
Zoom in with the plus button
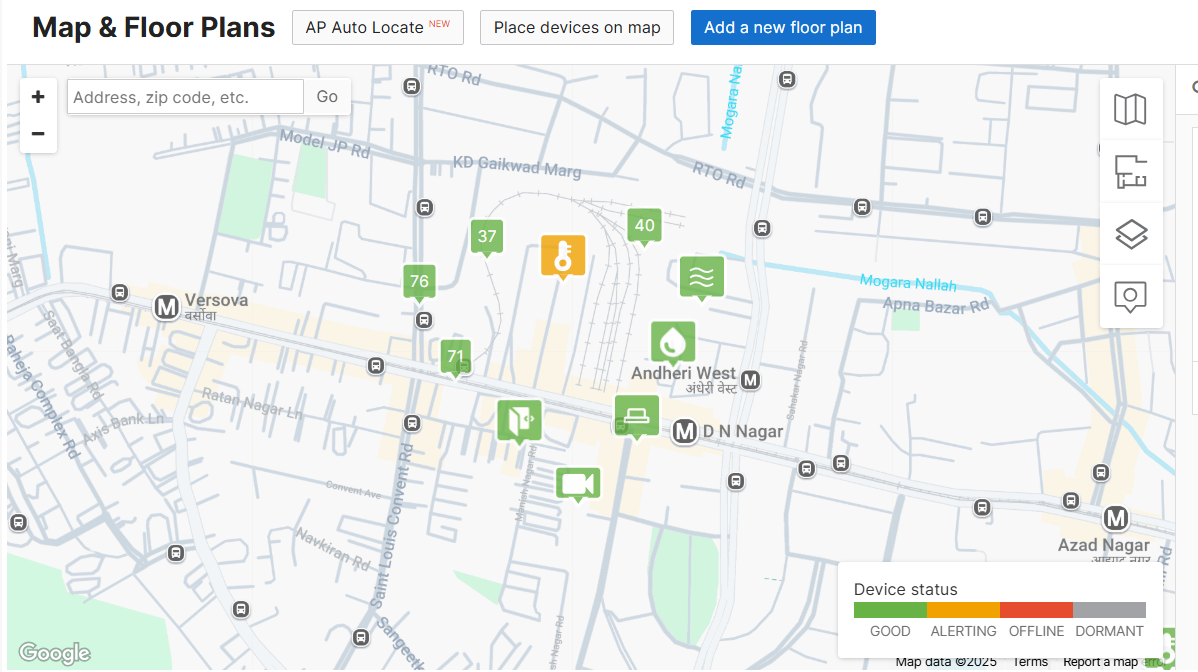point(38,97)
